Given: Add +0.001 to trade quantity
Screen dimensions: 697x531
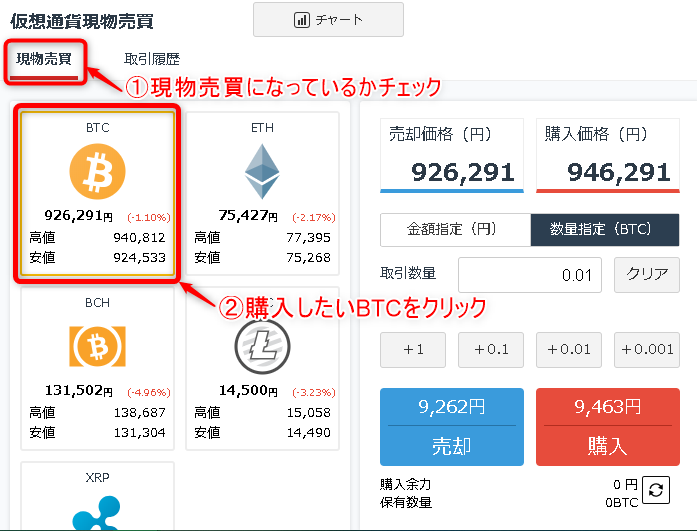Looking at the screenshot, I should [647, 350].
